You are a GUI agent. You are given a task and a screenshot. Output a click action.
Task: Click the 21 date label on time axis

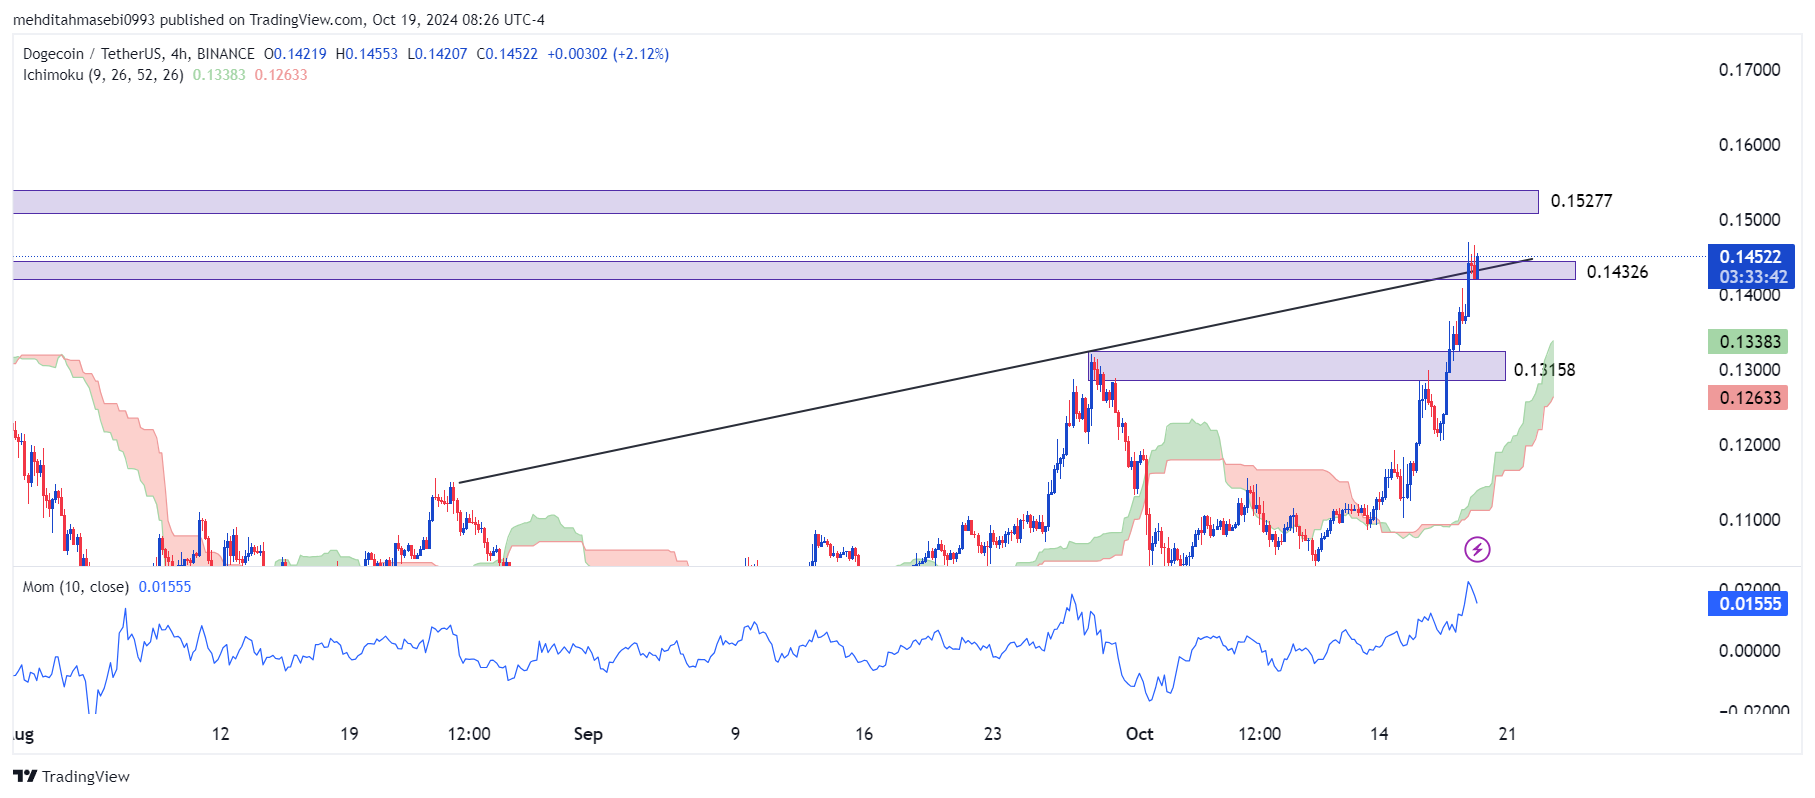pos(1507,734)
